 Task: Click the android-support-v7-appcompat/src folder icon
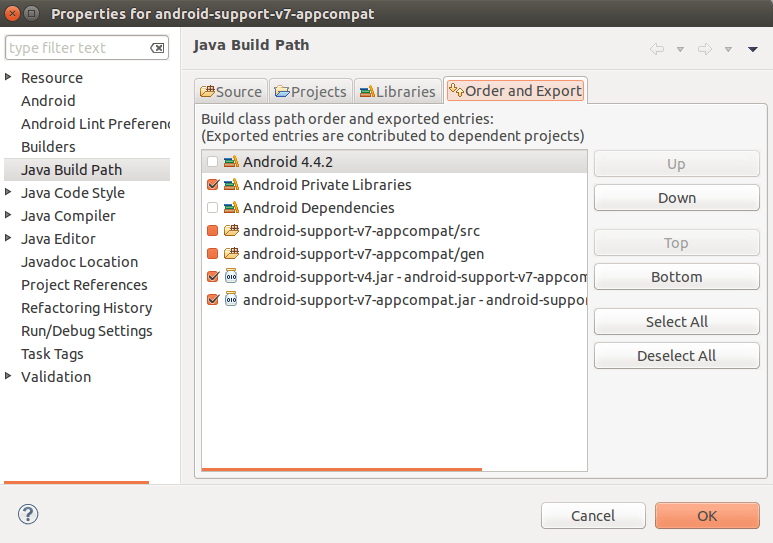click(x=231, y=230)
